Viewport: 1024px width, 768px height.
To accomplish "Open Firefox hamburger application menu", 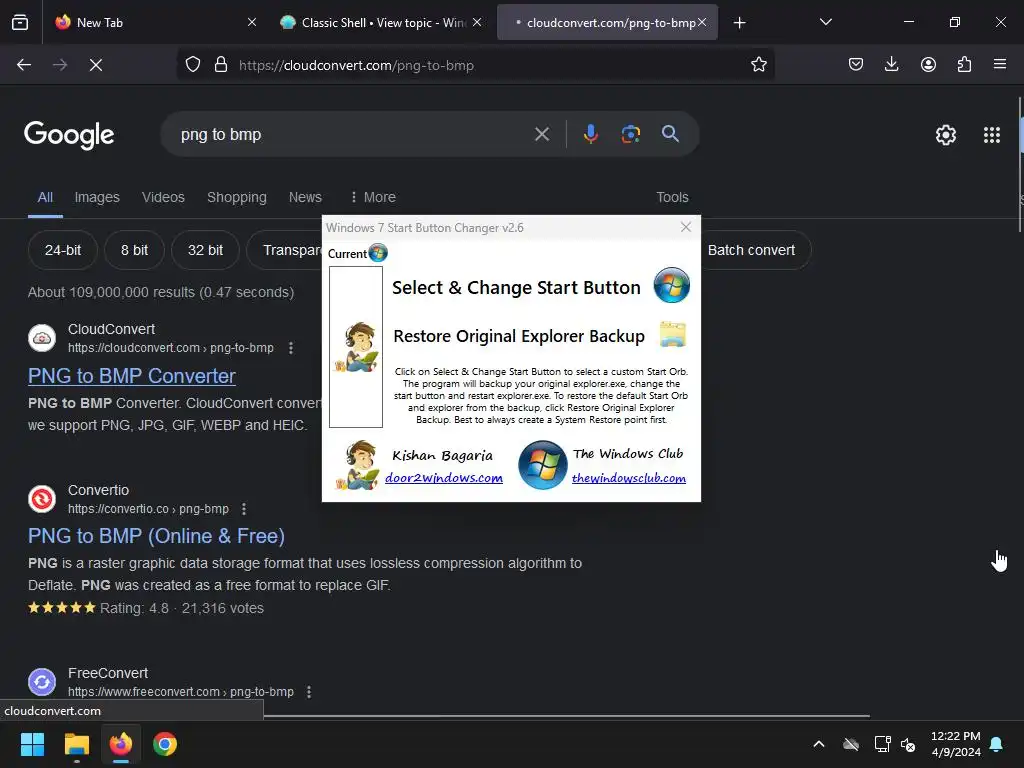I will (1000, 65).
